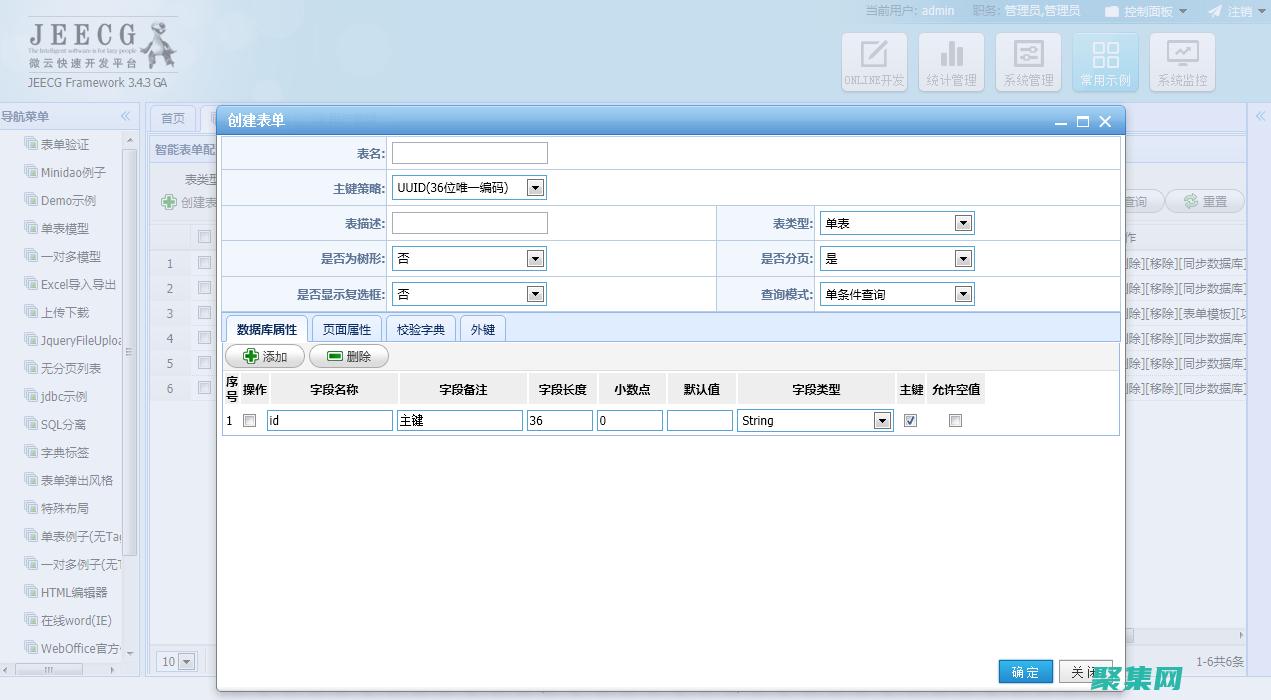Open the 统计管理 chart icon
Image resolution: width=1271 pixels, height=700 pixels.
(x=951, y=62)
